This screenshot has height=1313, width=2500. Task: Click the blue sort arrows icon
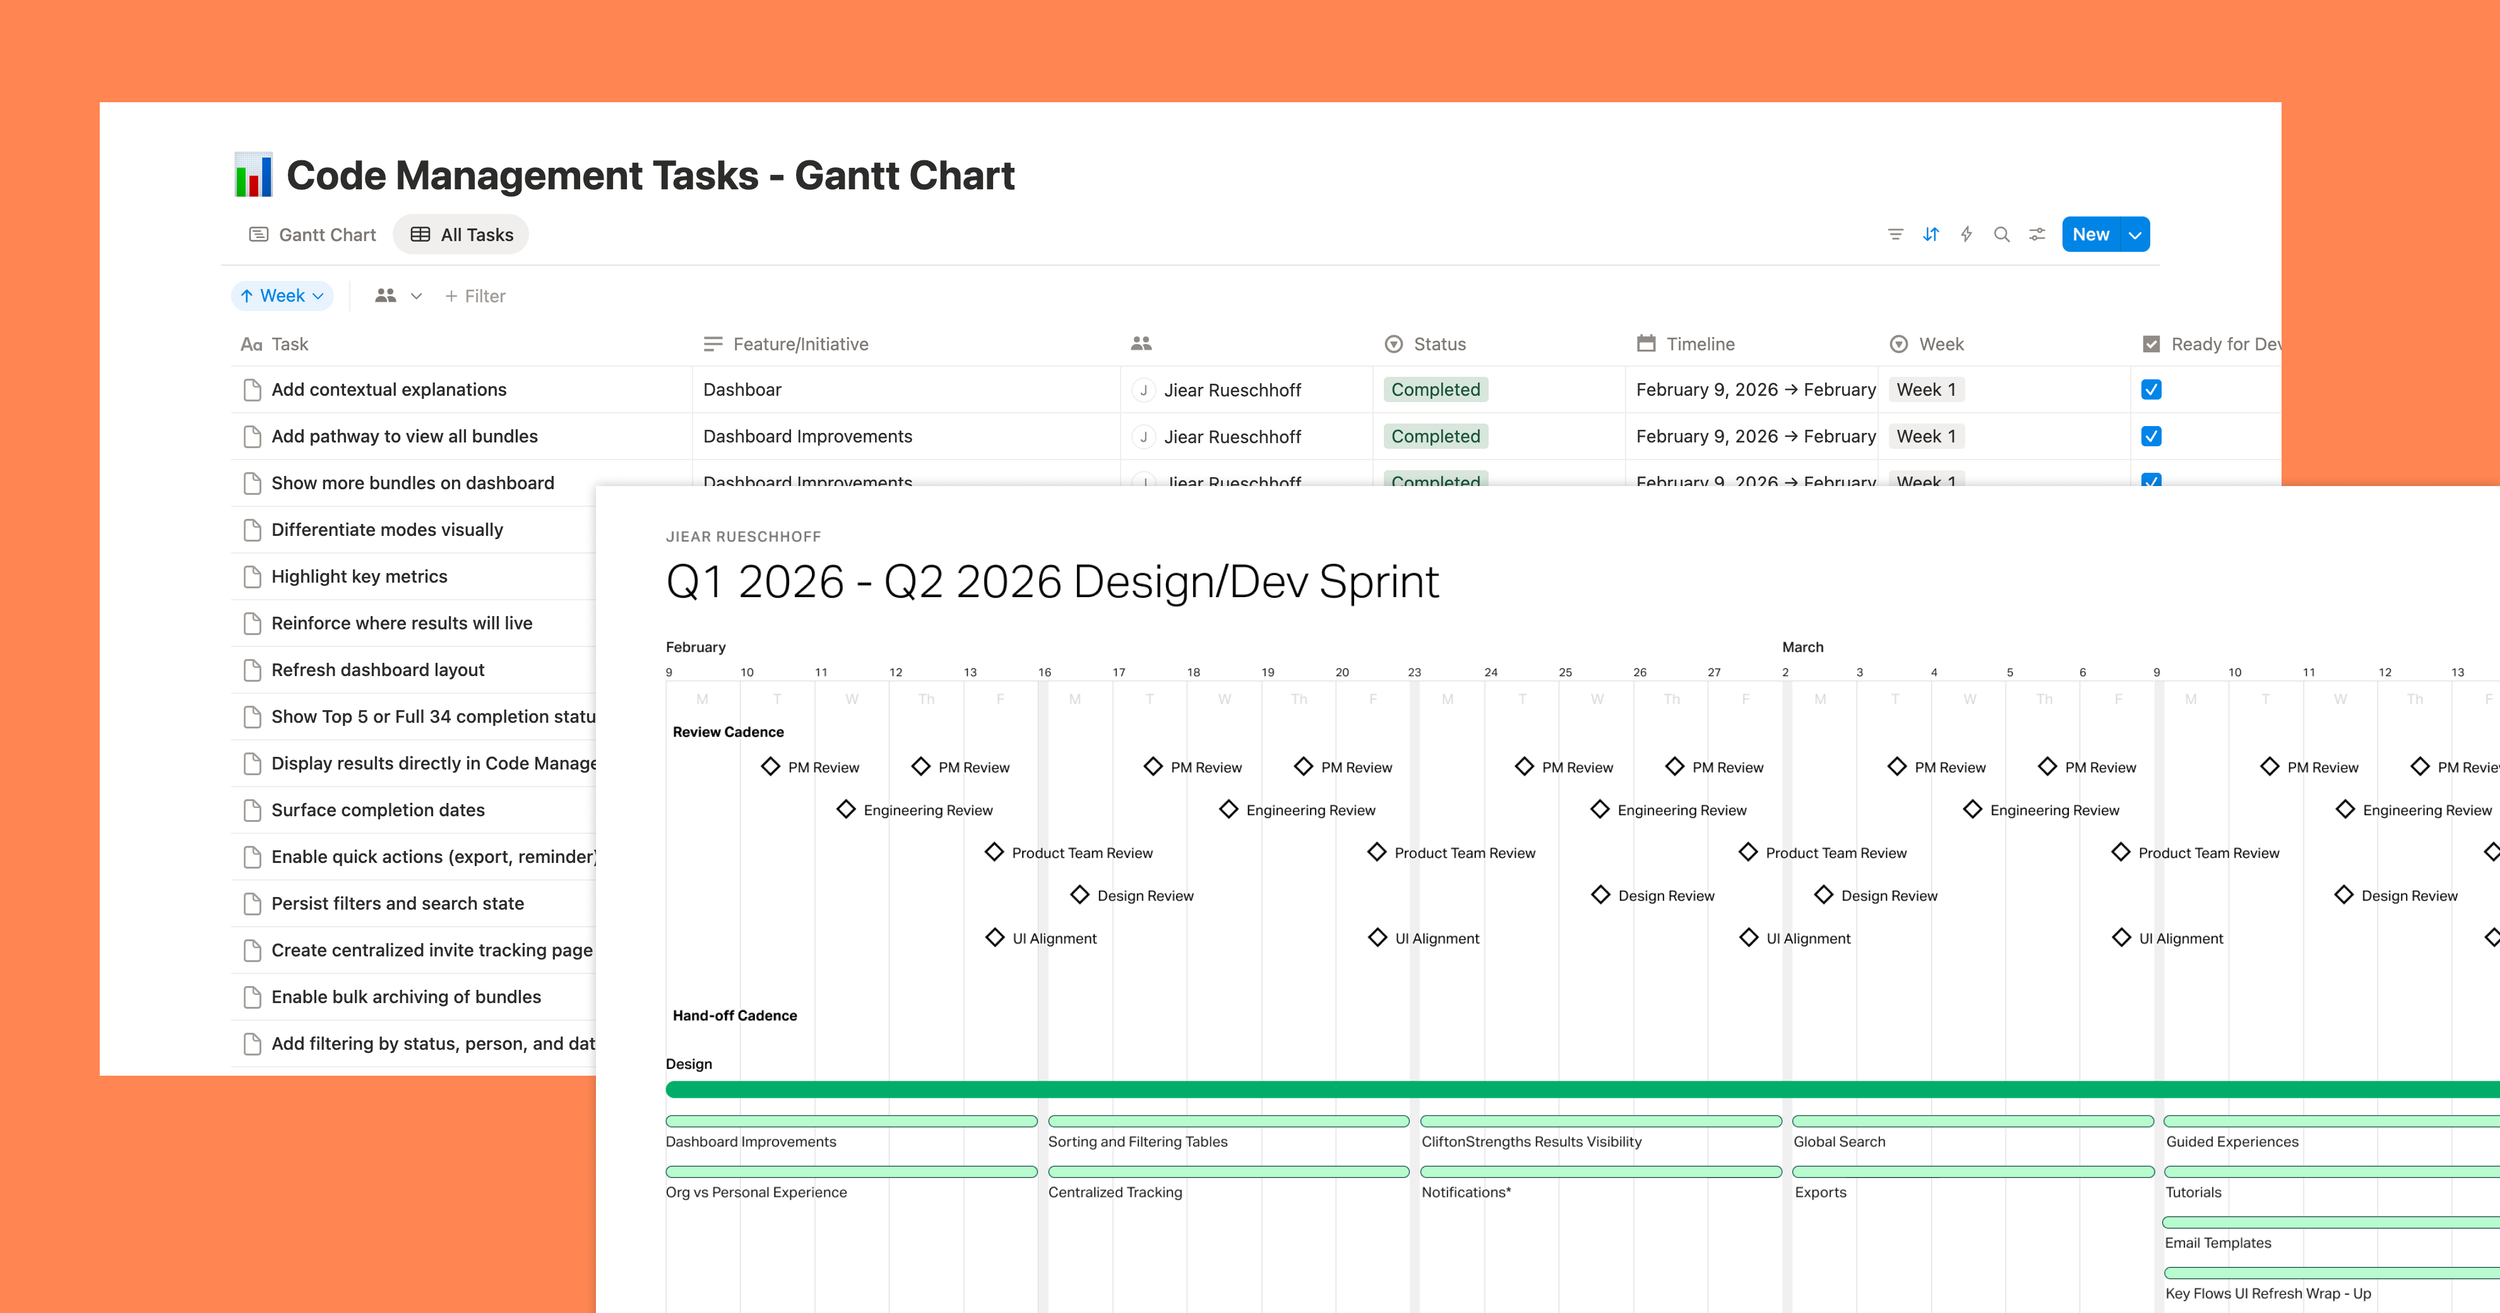click(x=1931, y=234)
